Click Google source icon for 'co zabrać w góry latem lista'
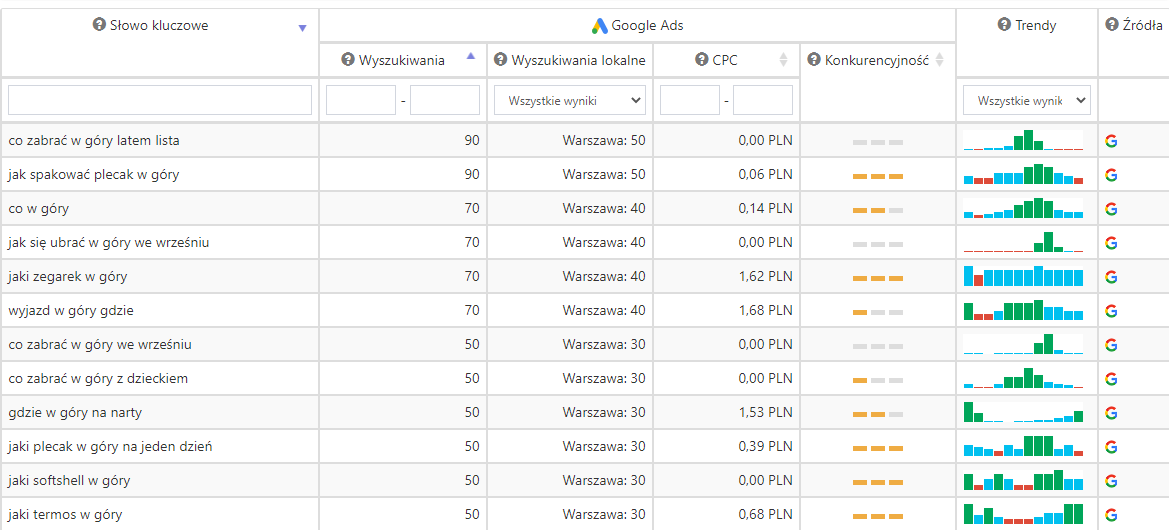 coord(1111,141)
